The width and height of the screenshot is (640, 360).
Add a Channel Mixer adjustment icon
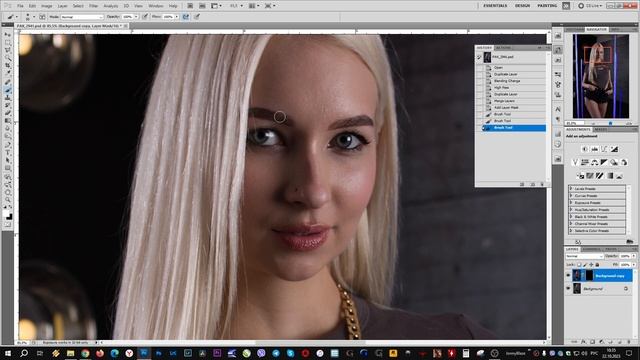tap(624, 162)
